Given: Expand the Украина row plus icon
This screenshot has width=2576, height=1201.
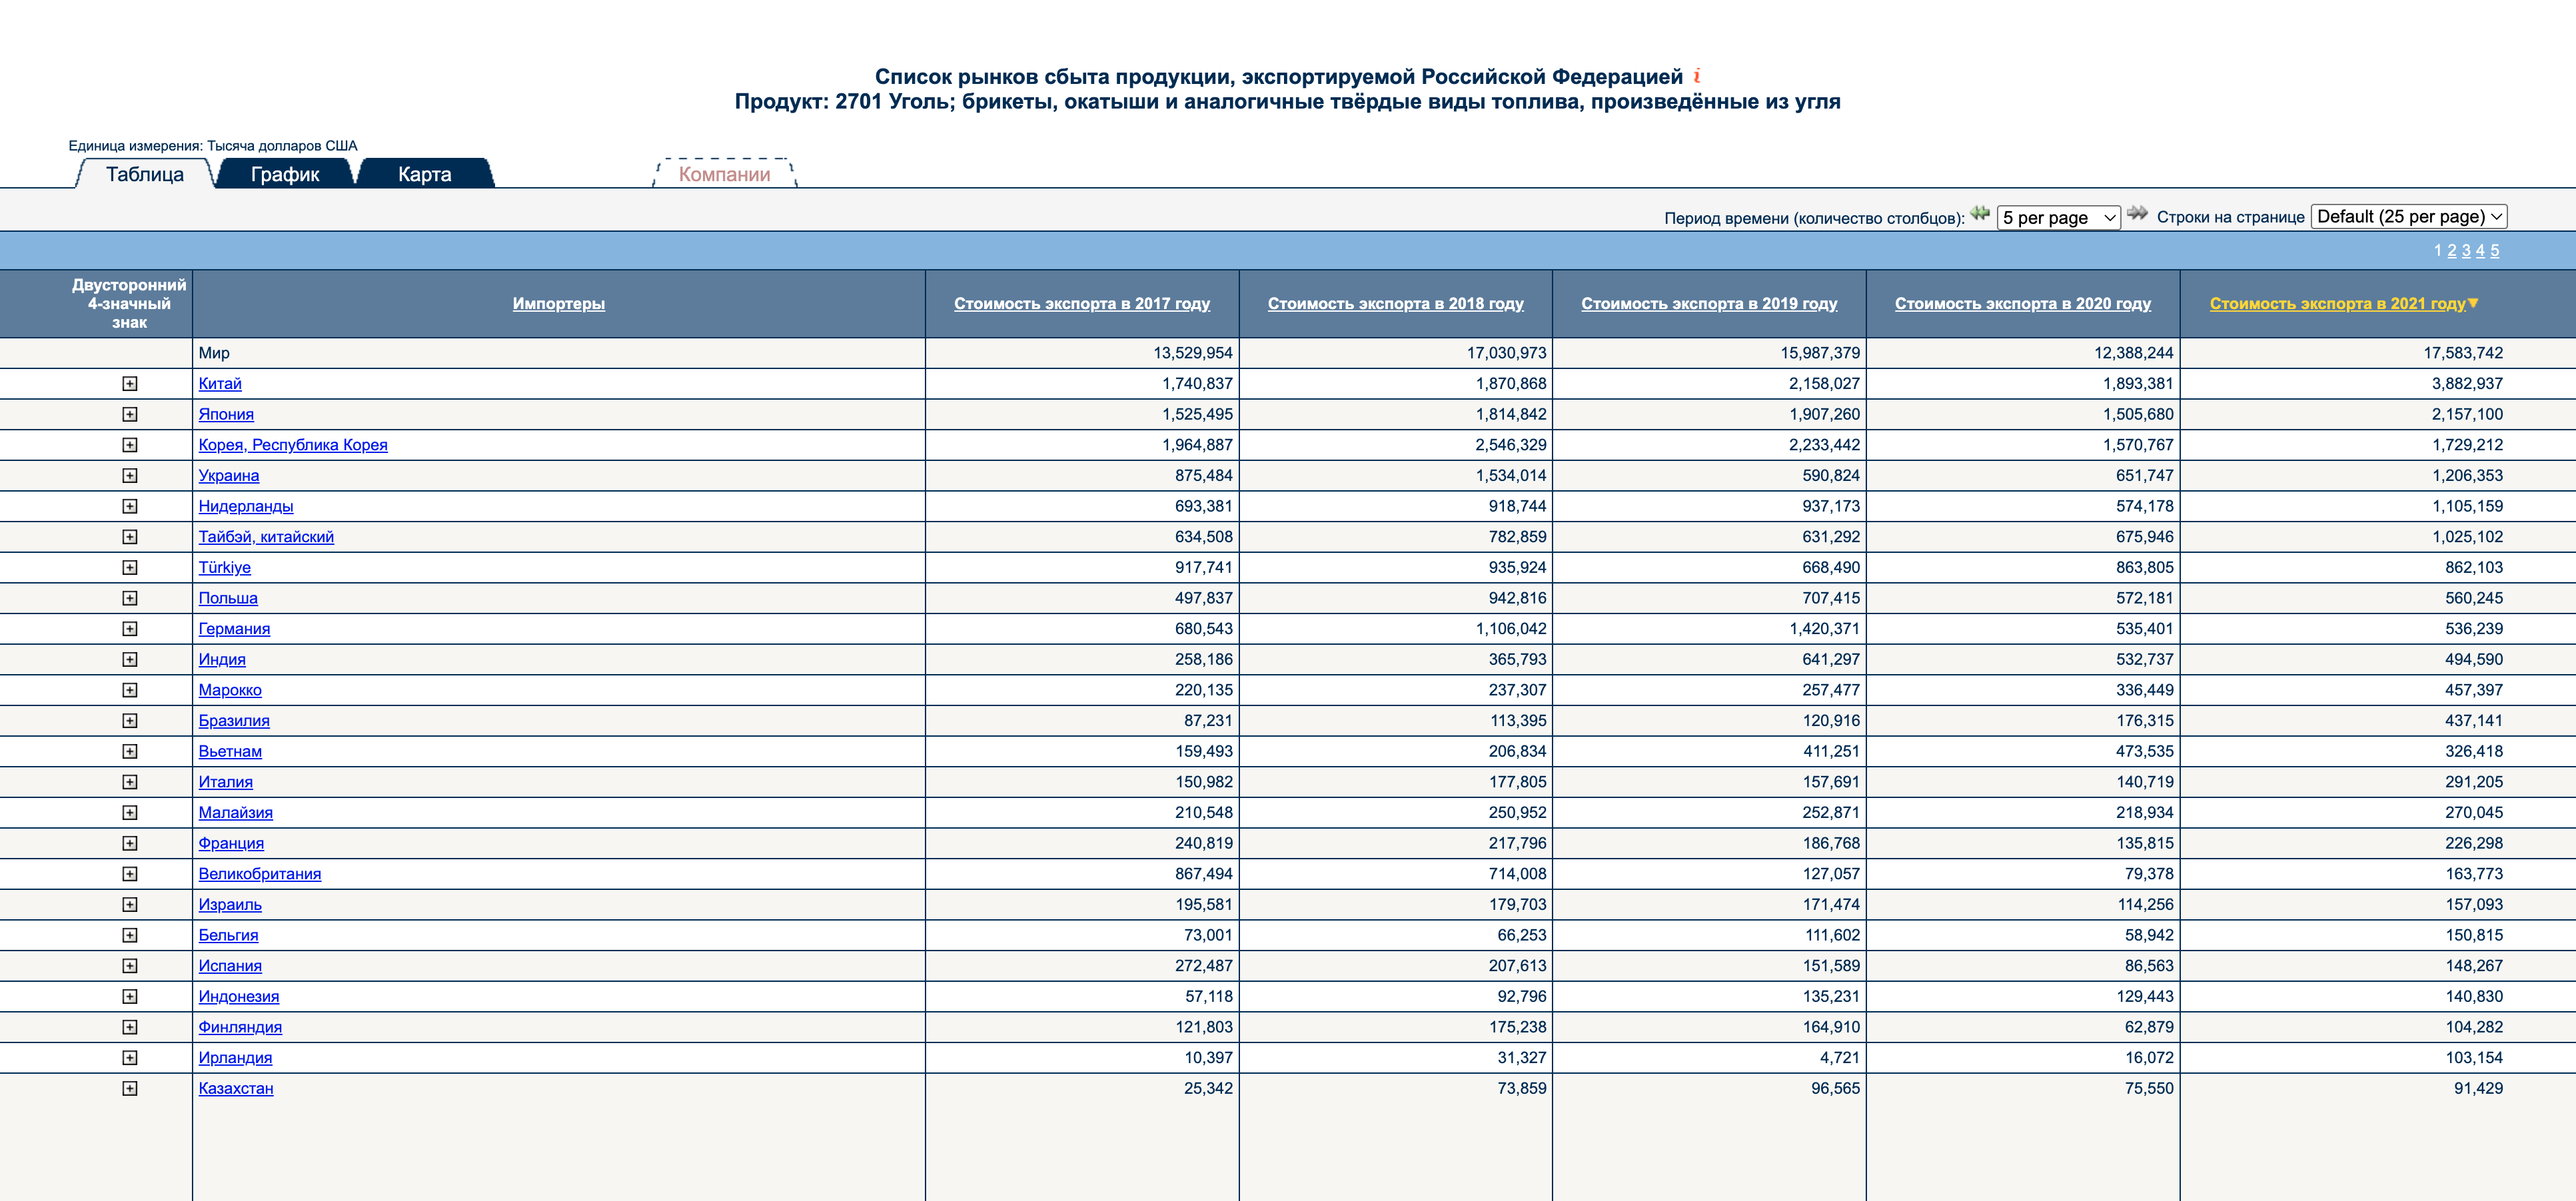Looking at the screenshot, I should pyautogui.click(x=130, y=476).
